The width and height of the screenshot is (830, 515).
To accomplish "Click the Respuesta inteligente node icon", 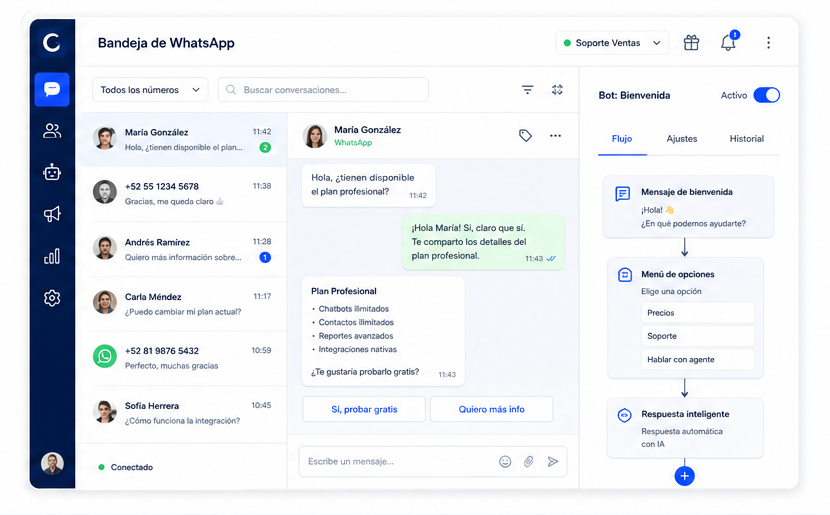I will click(625, 415).
